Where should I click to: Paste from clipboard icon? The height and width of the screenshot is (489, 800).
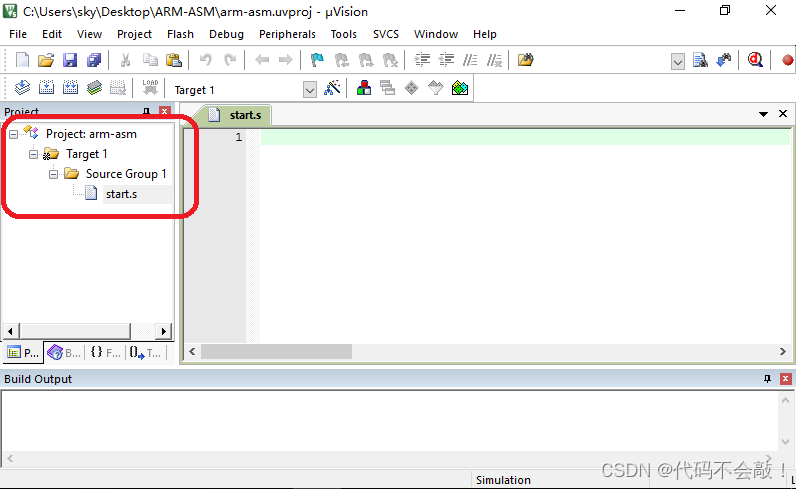174,60
